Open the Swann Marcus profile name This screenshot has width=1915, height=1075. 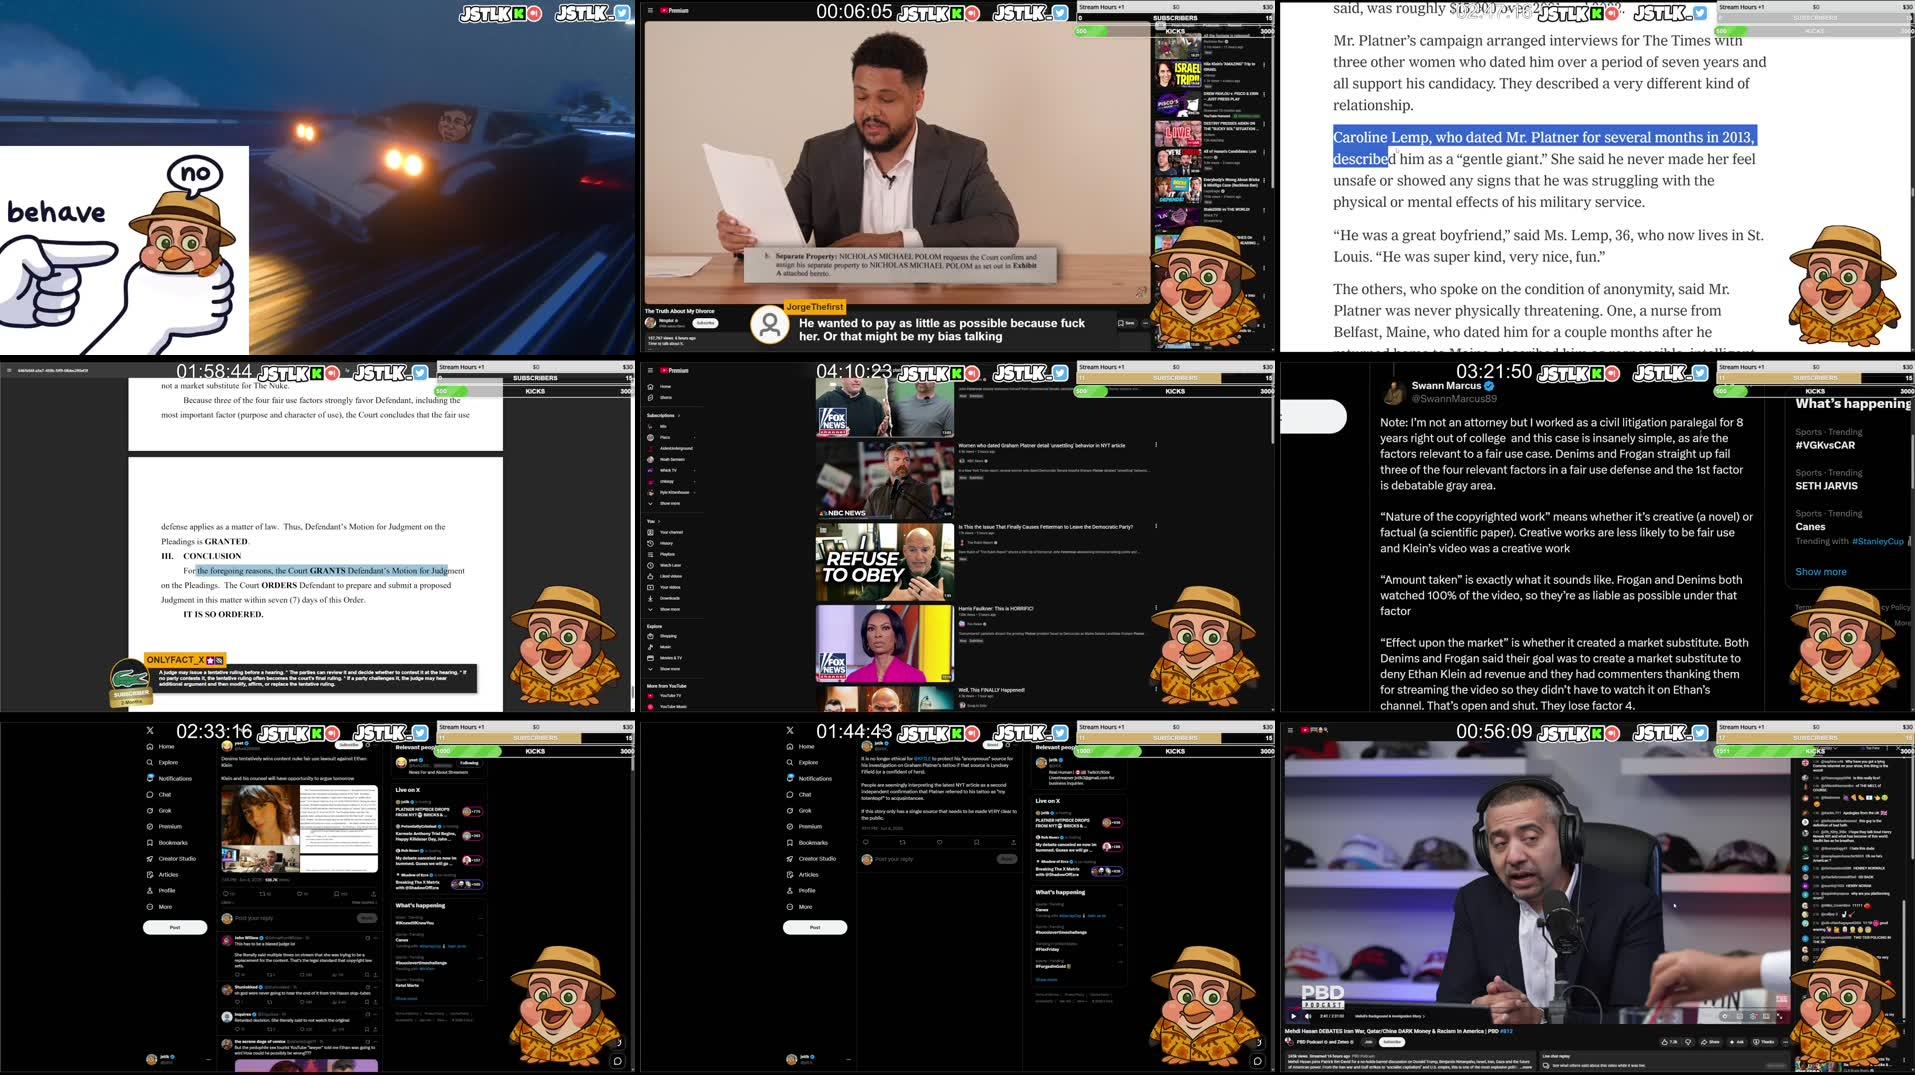(x=1445, y=385)
